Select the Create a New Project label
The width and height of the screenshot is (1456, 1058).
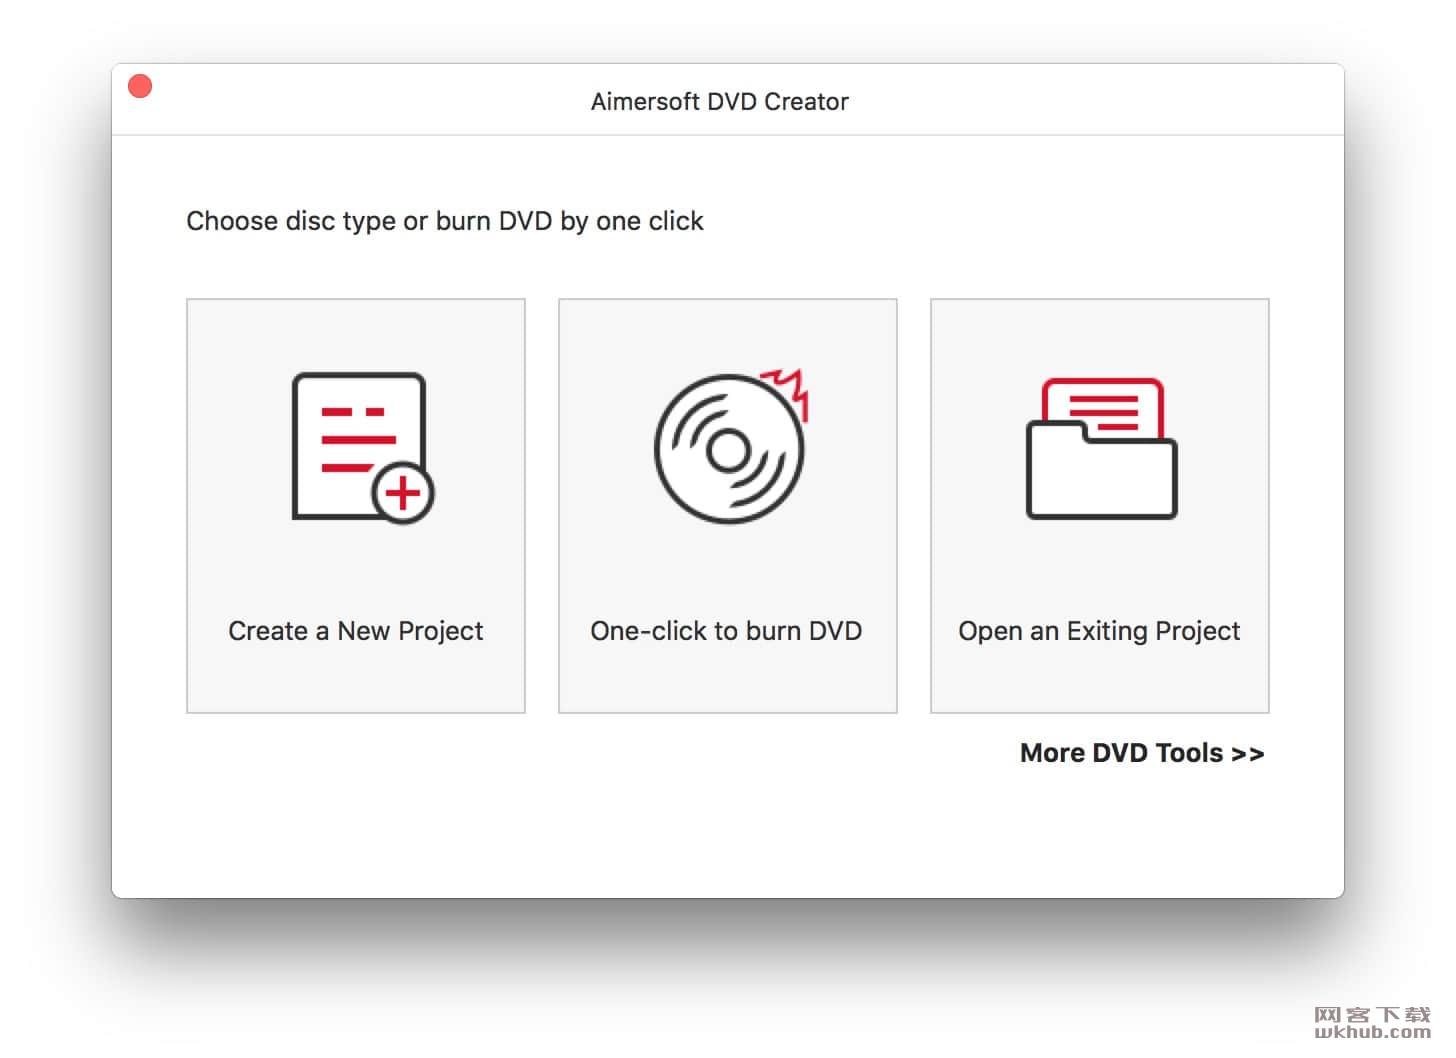click(x=355, y=631)
